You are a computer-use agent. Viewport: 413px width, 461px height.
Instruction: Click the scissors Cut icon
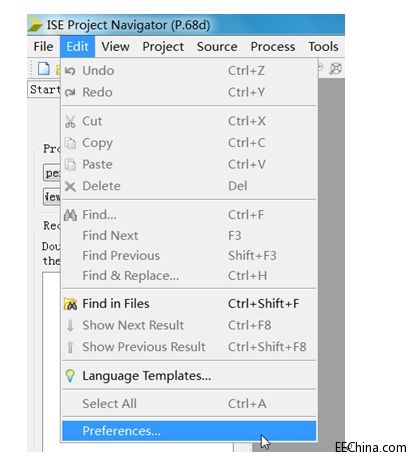70,121
